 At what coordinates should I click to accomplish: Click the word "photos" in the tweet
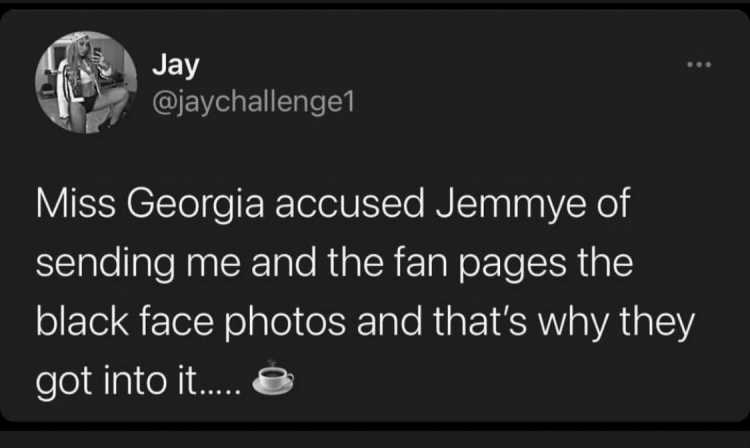285,323
